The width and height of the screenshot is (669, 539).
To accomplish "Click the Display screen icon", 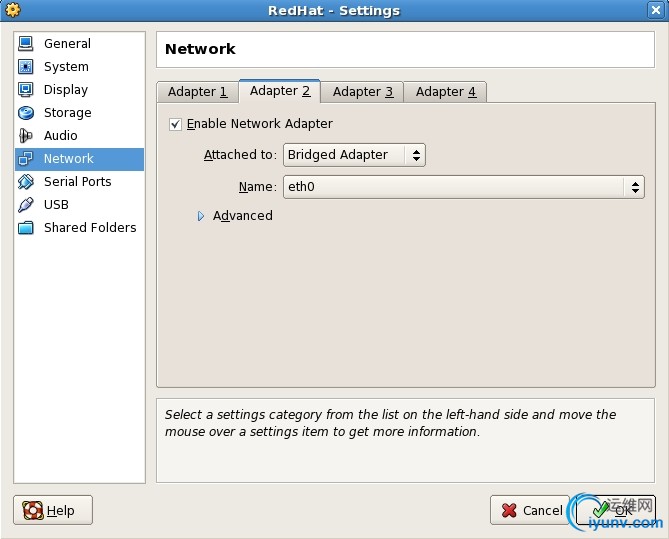I will tap(26, 90).
